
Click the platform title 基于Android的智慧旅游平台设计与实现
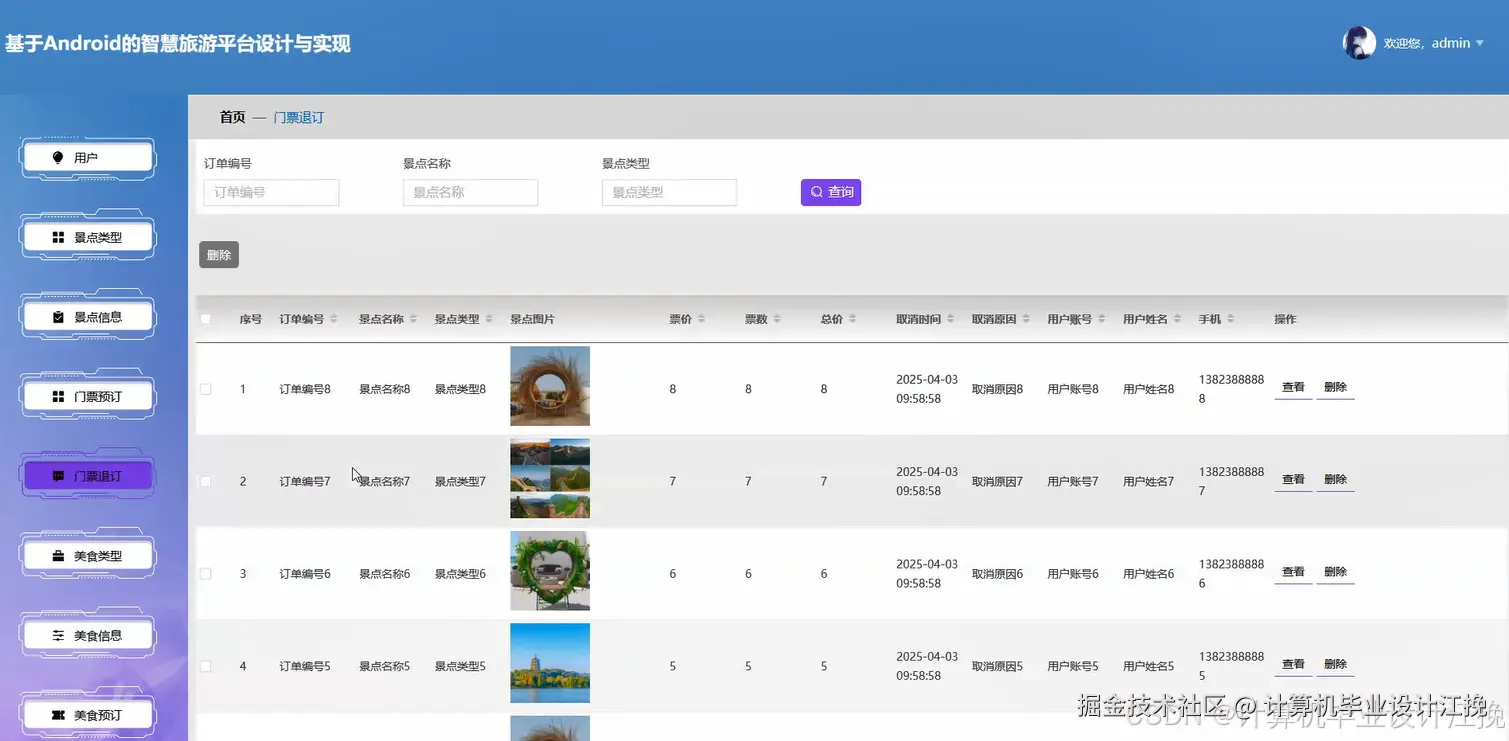tap(178, 44)
